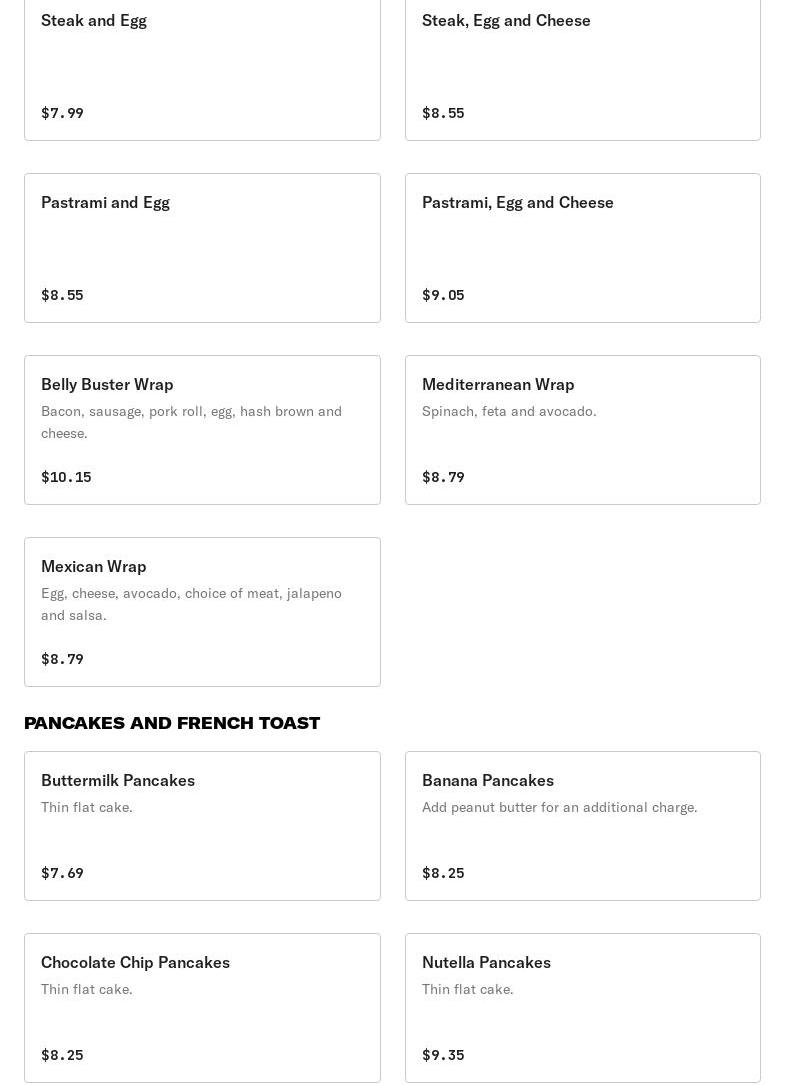Click the $9.05 Pastrami, Egg and Cheese price

tap(443, 295)
